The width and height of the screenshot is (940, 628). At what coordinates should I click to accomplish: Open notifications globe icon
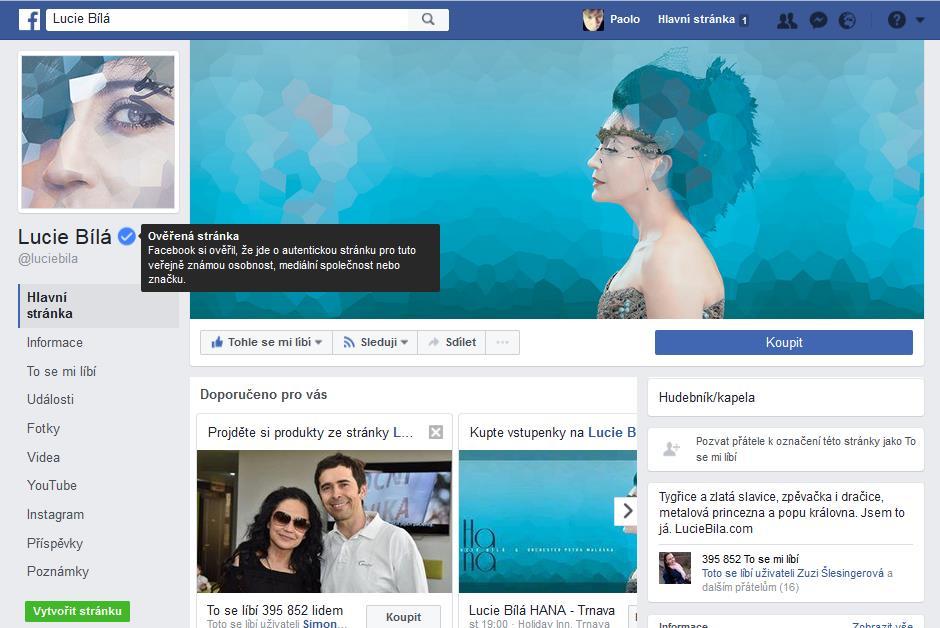pos(847,20)
